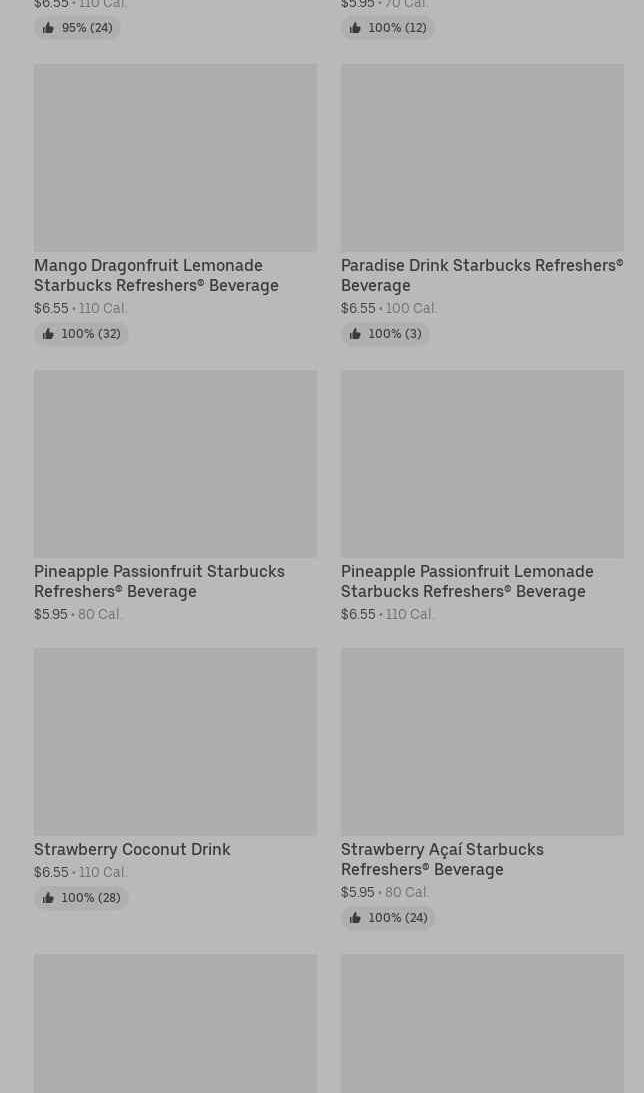Click Paradise Drink Starbucks Refreshers Beverage title
Image resolution: width=644 pixels, height=1093 pixels.
pos(481,275)
